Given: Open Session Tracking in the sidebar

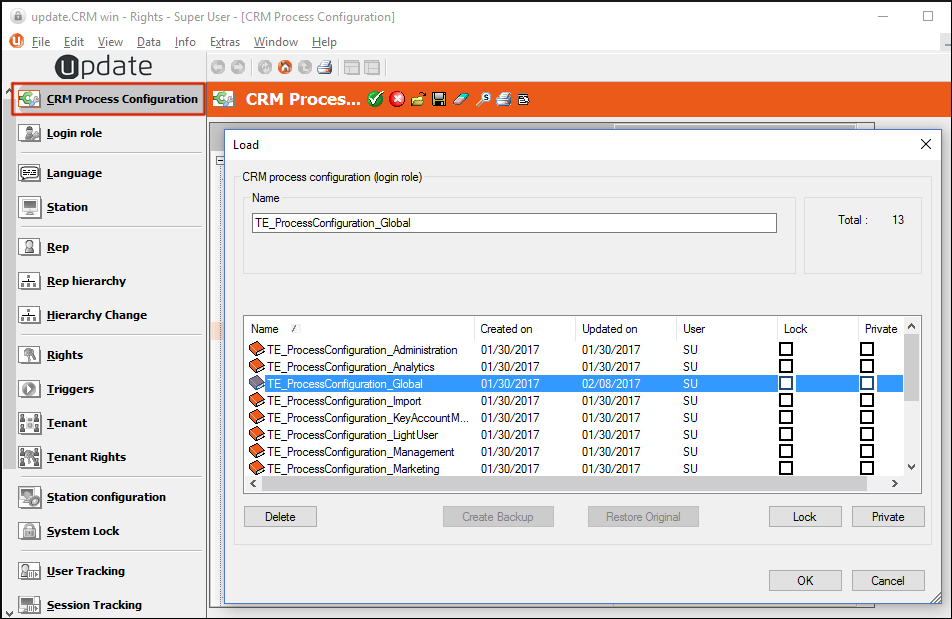Looking at the screenshot, I should coord(94,605).
